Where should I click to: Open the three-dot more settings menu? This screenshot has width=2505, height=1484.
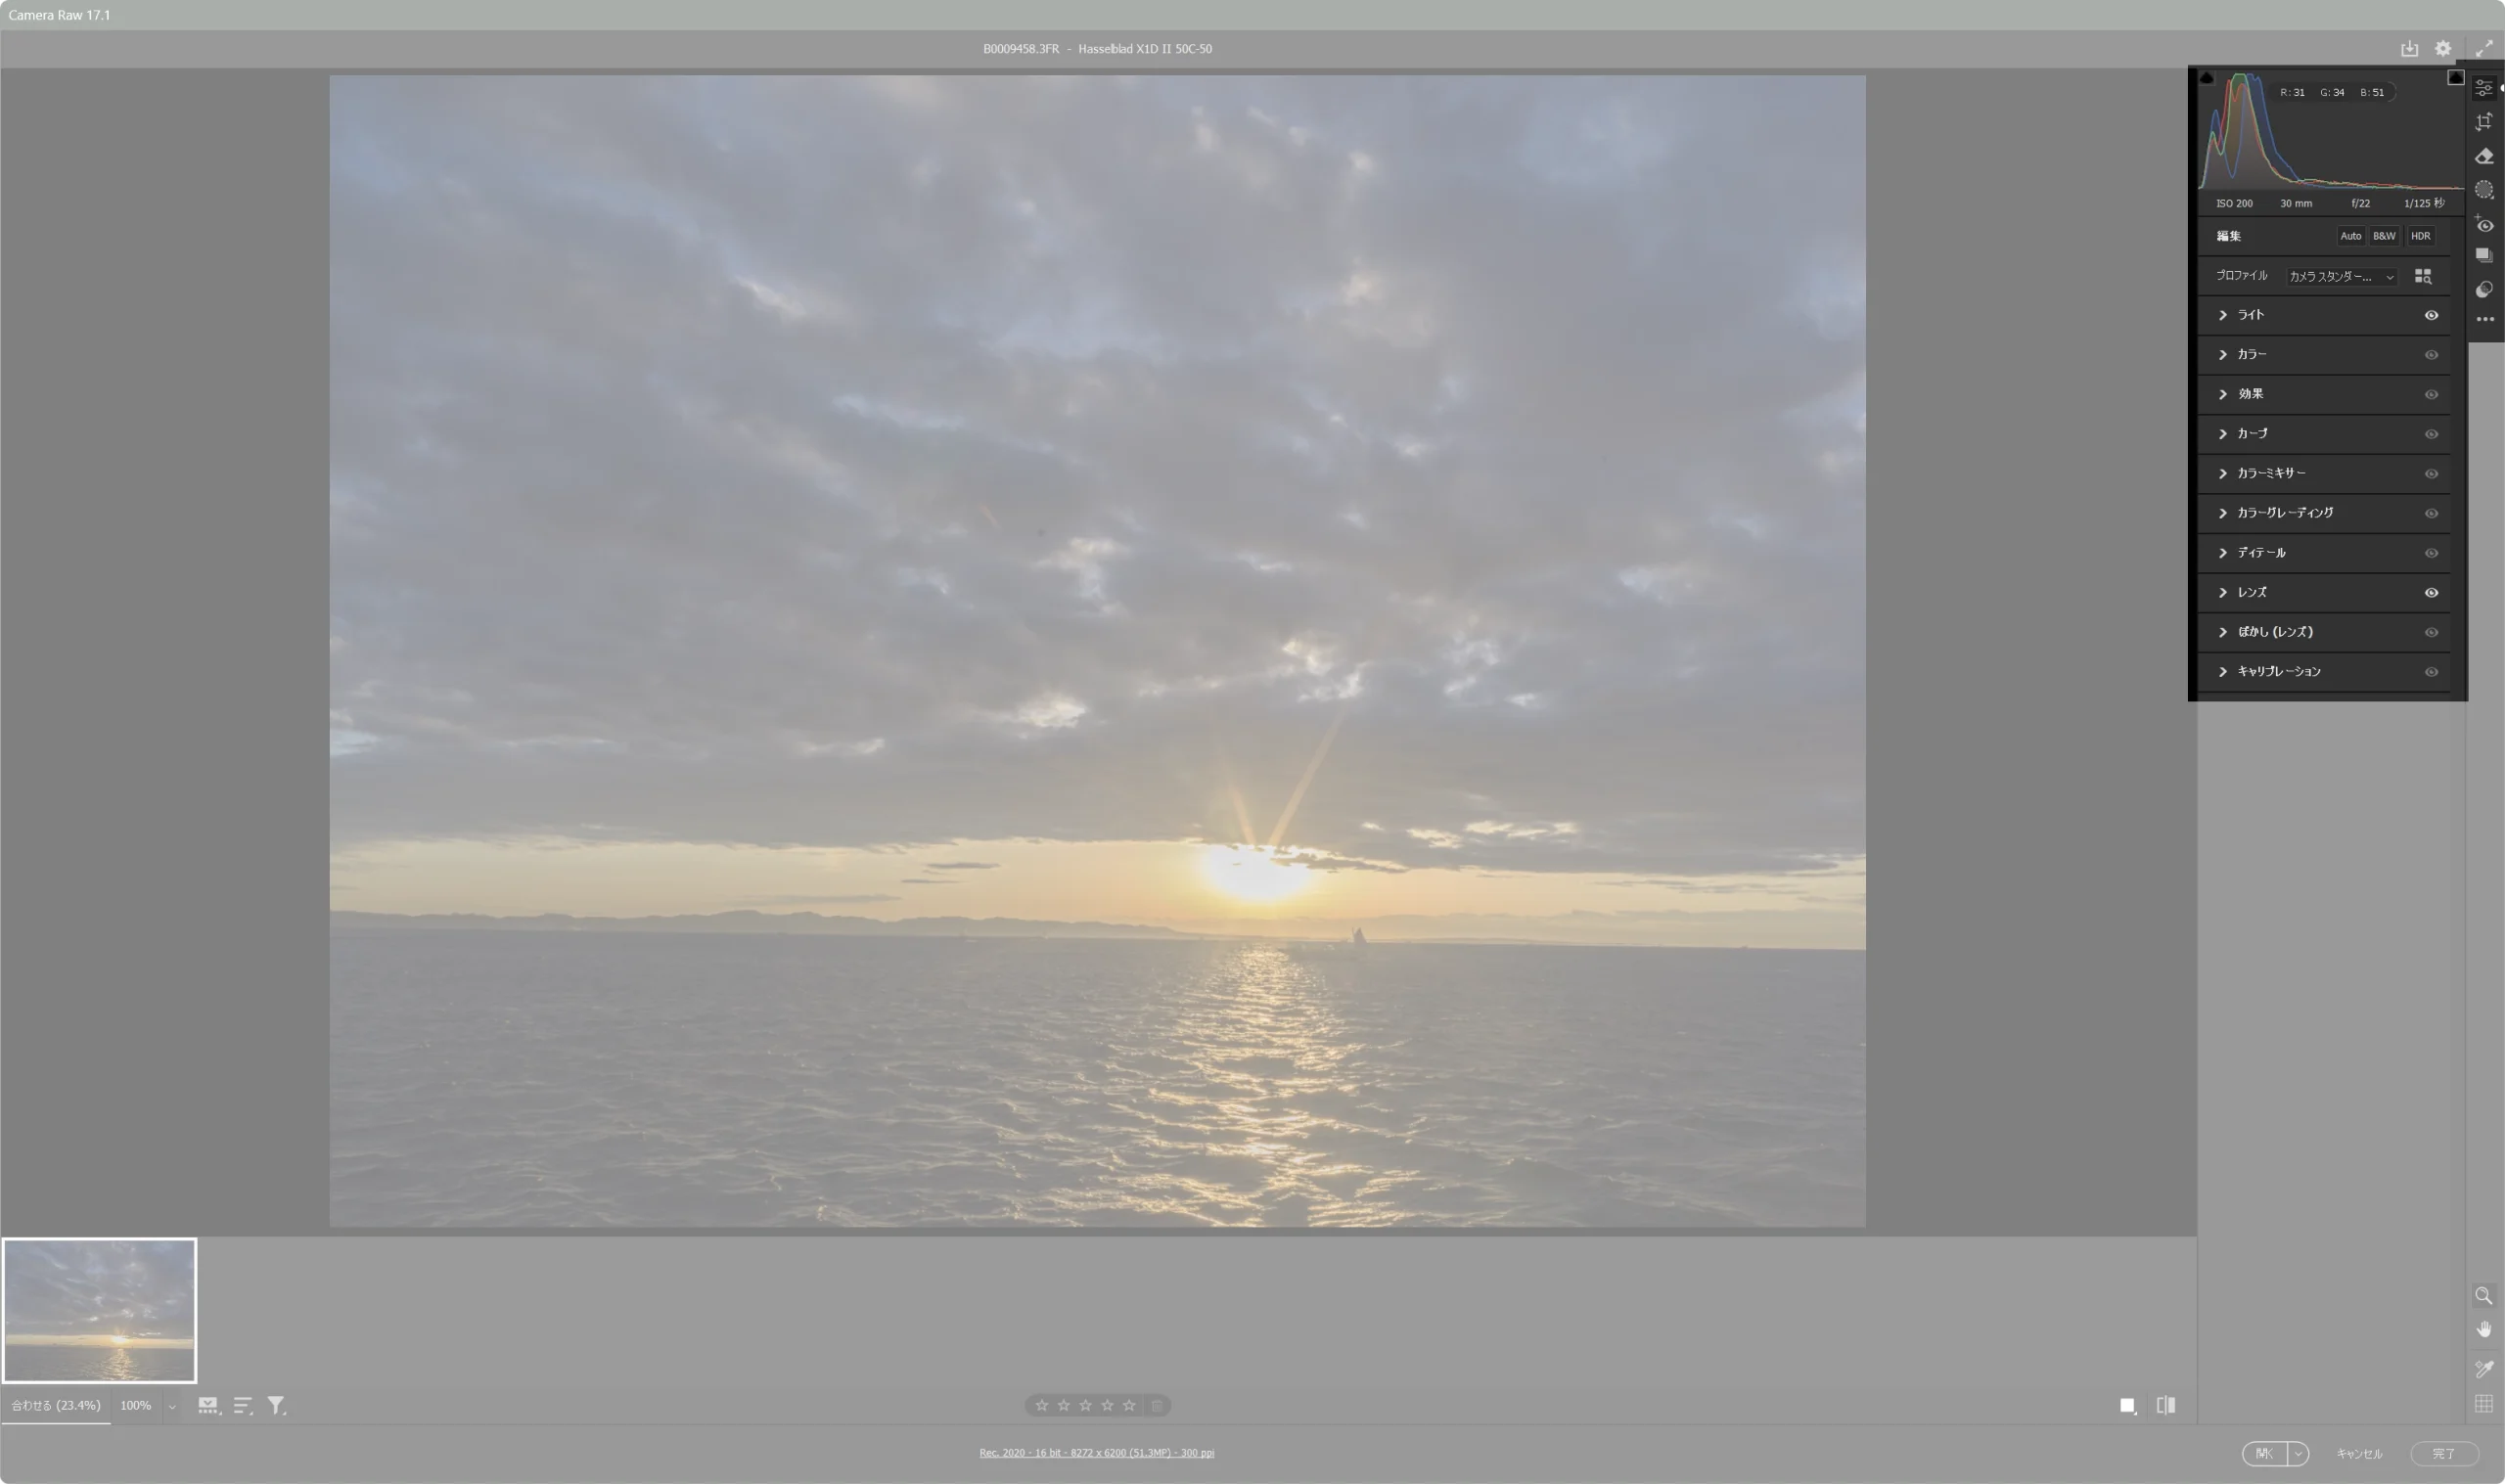pyautogui.click(x=2485, y=319)
